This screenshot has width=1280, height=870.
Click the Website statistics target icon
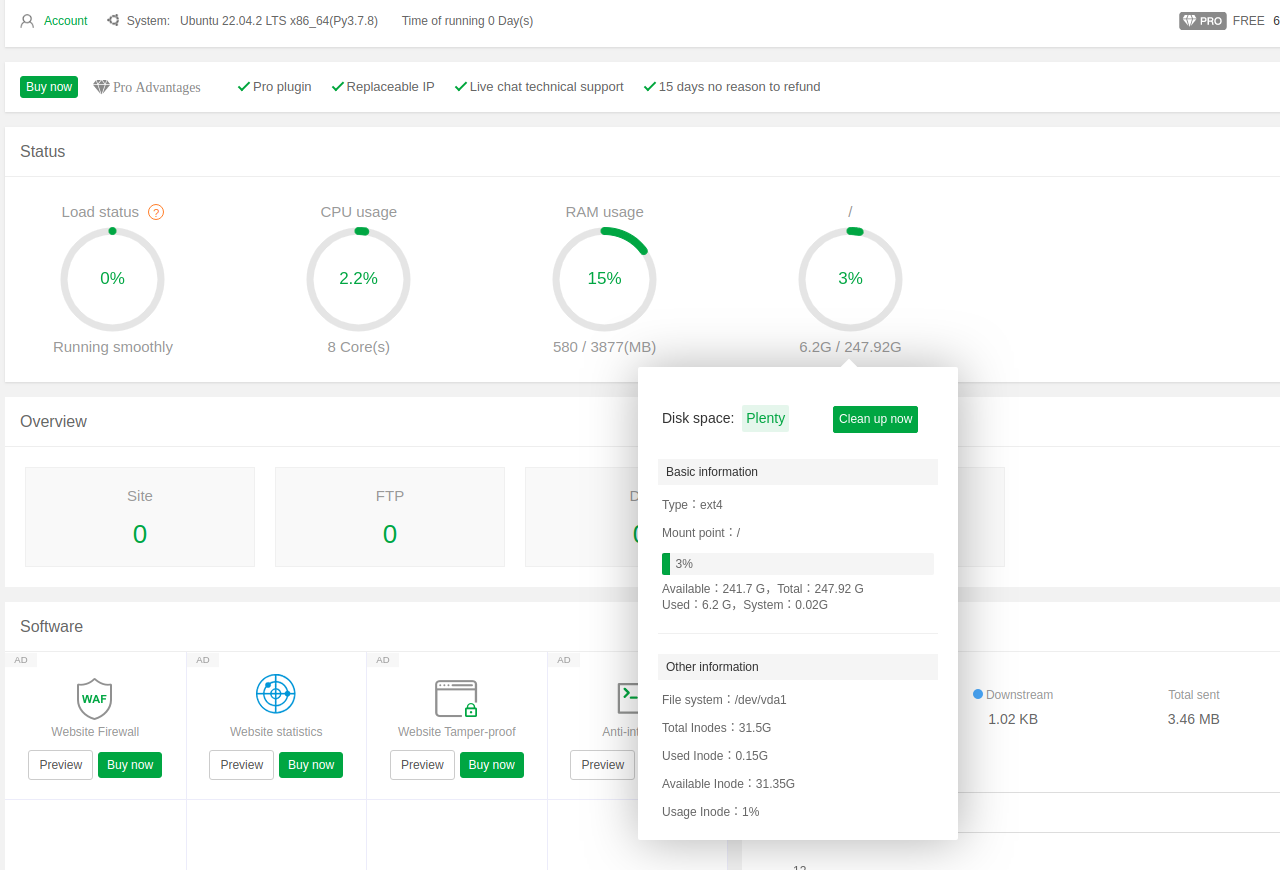275,693
